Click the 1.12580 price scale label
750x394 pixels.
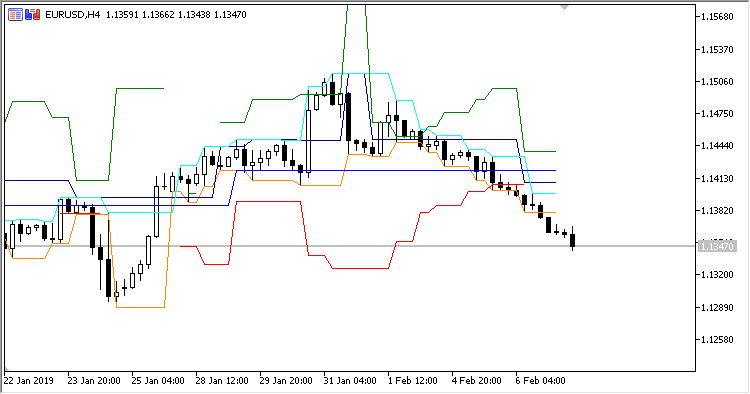pyautogui.click(x=717, y=339)
